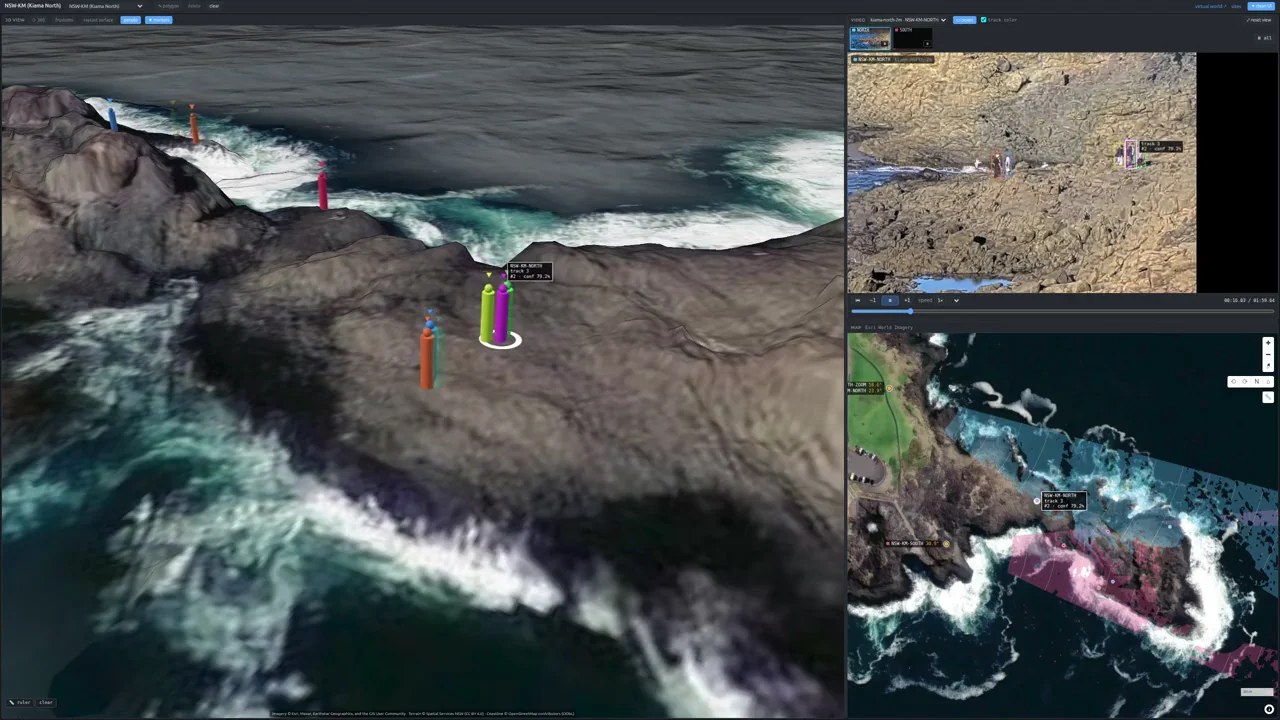The width and height of the screenshot is (1280, 720).
Task: Click the video timeline slider handle
Action: pyautogui.click(x=910, y=311)
